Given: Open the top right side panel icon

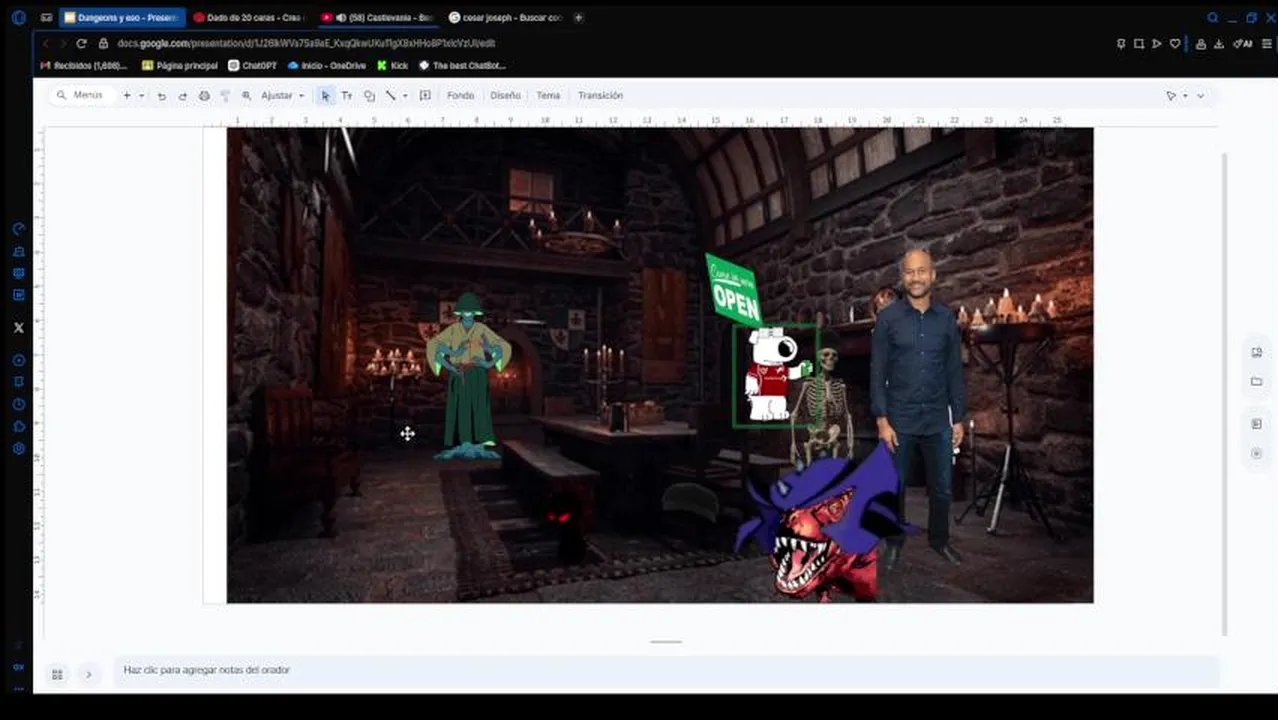Looking at the screenshot, I should tap(1256, 352).
